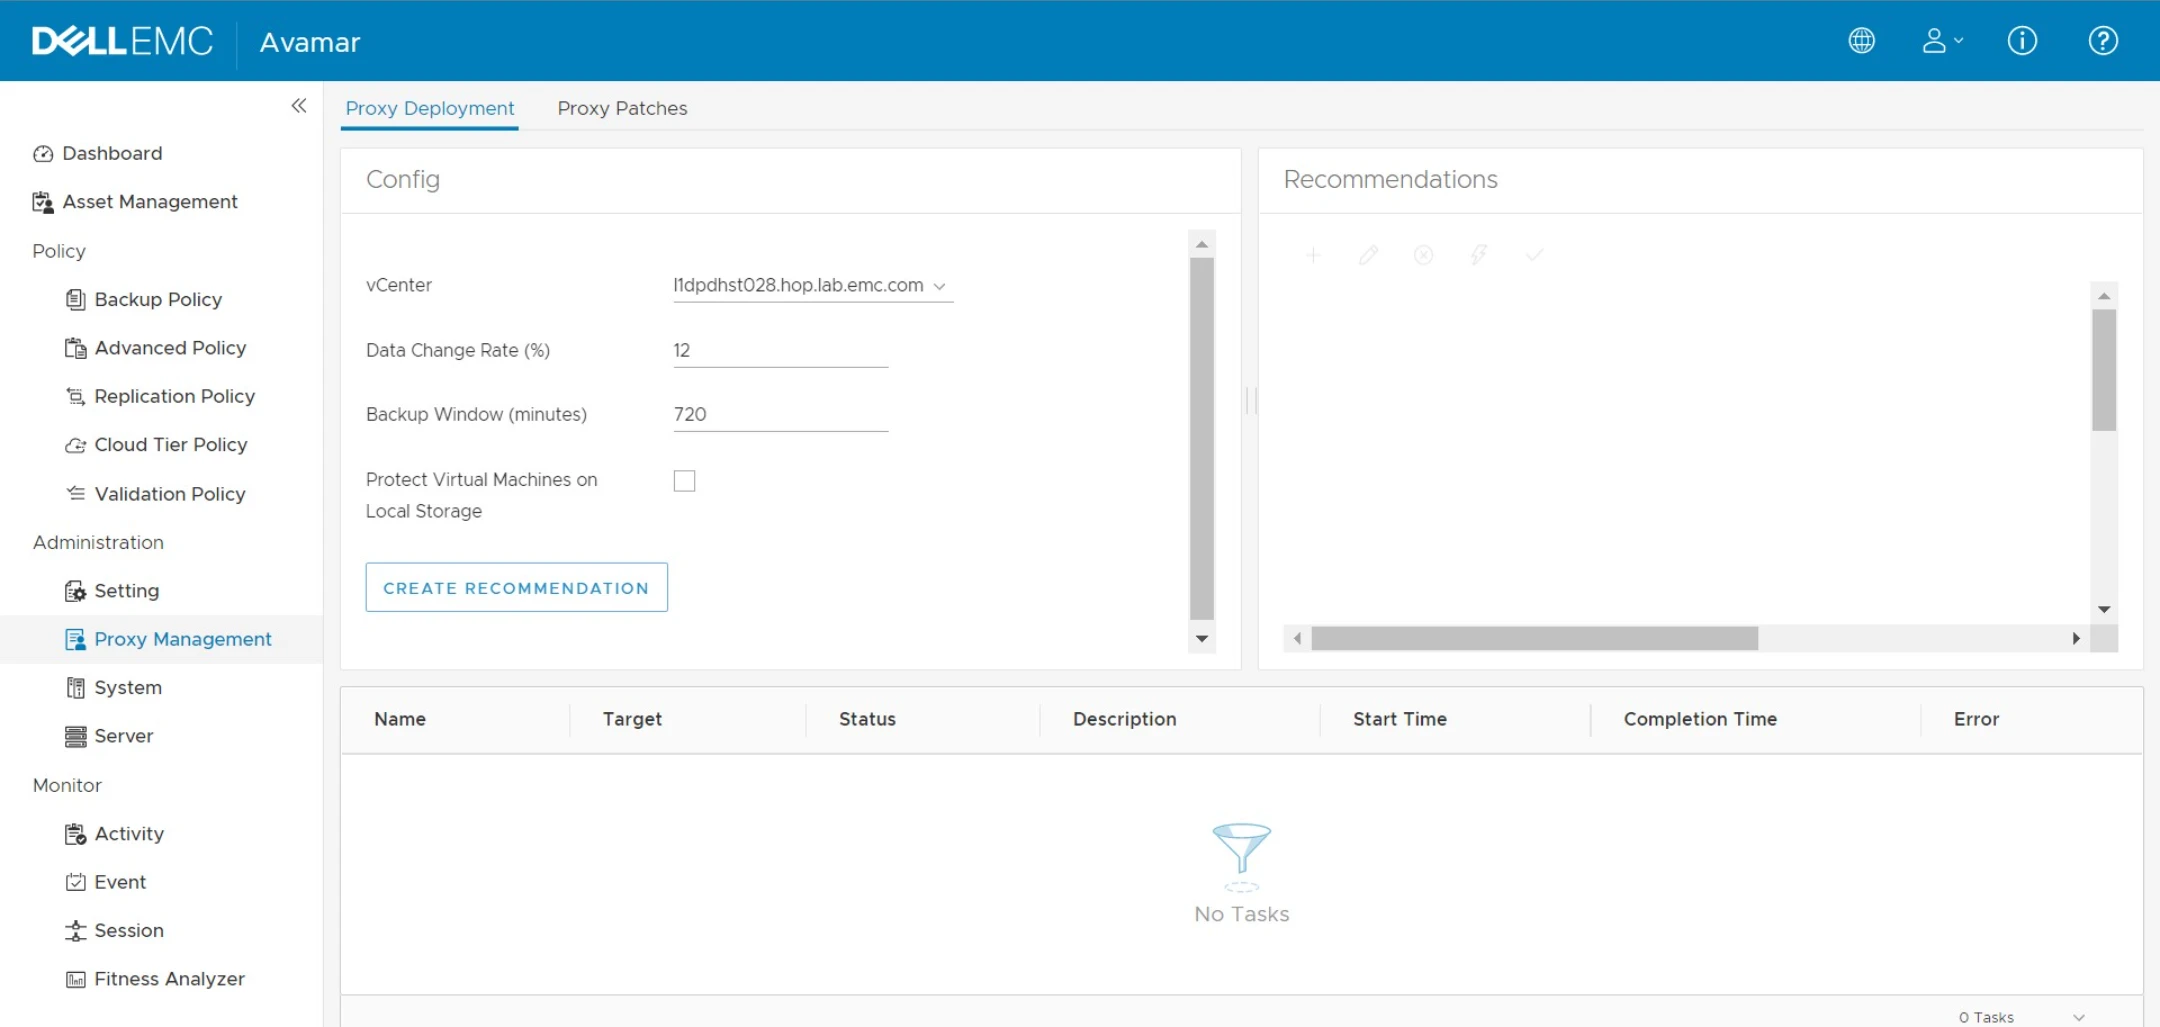Image resolution: width=2160 pixels, height=1027 pixels.
Task: Click the globe language icon in header
Action: point(1861,41)
